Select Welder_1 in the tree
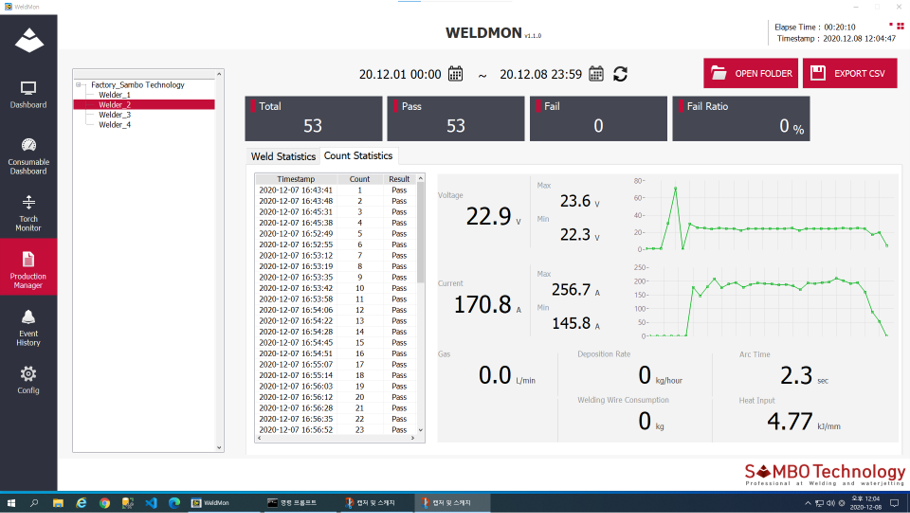The image size is (910, 513). point(114,95)
